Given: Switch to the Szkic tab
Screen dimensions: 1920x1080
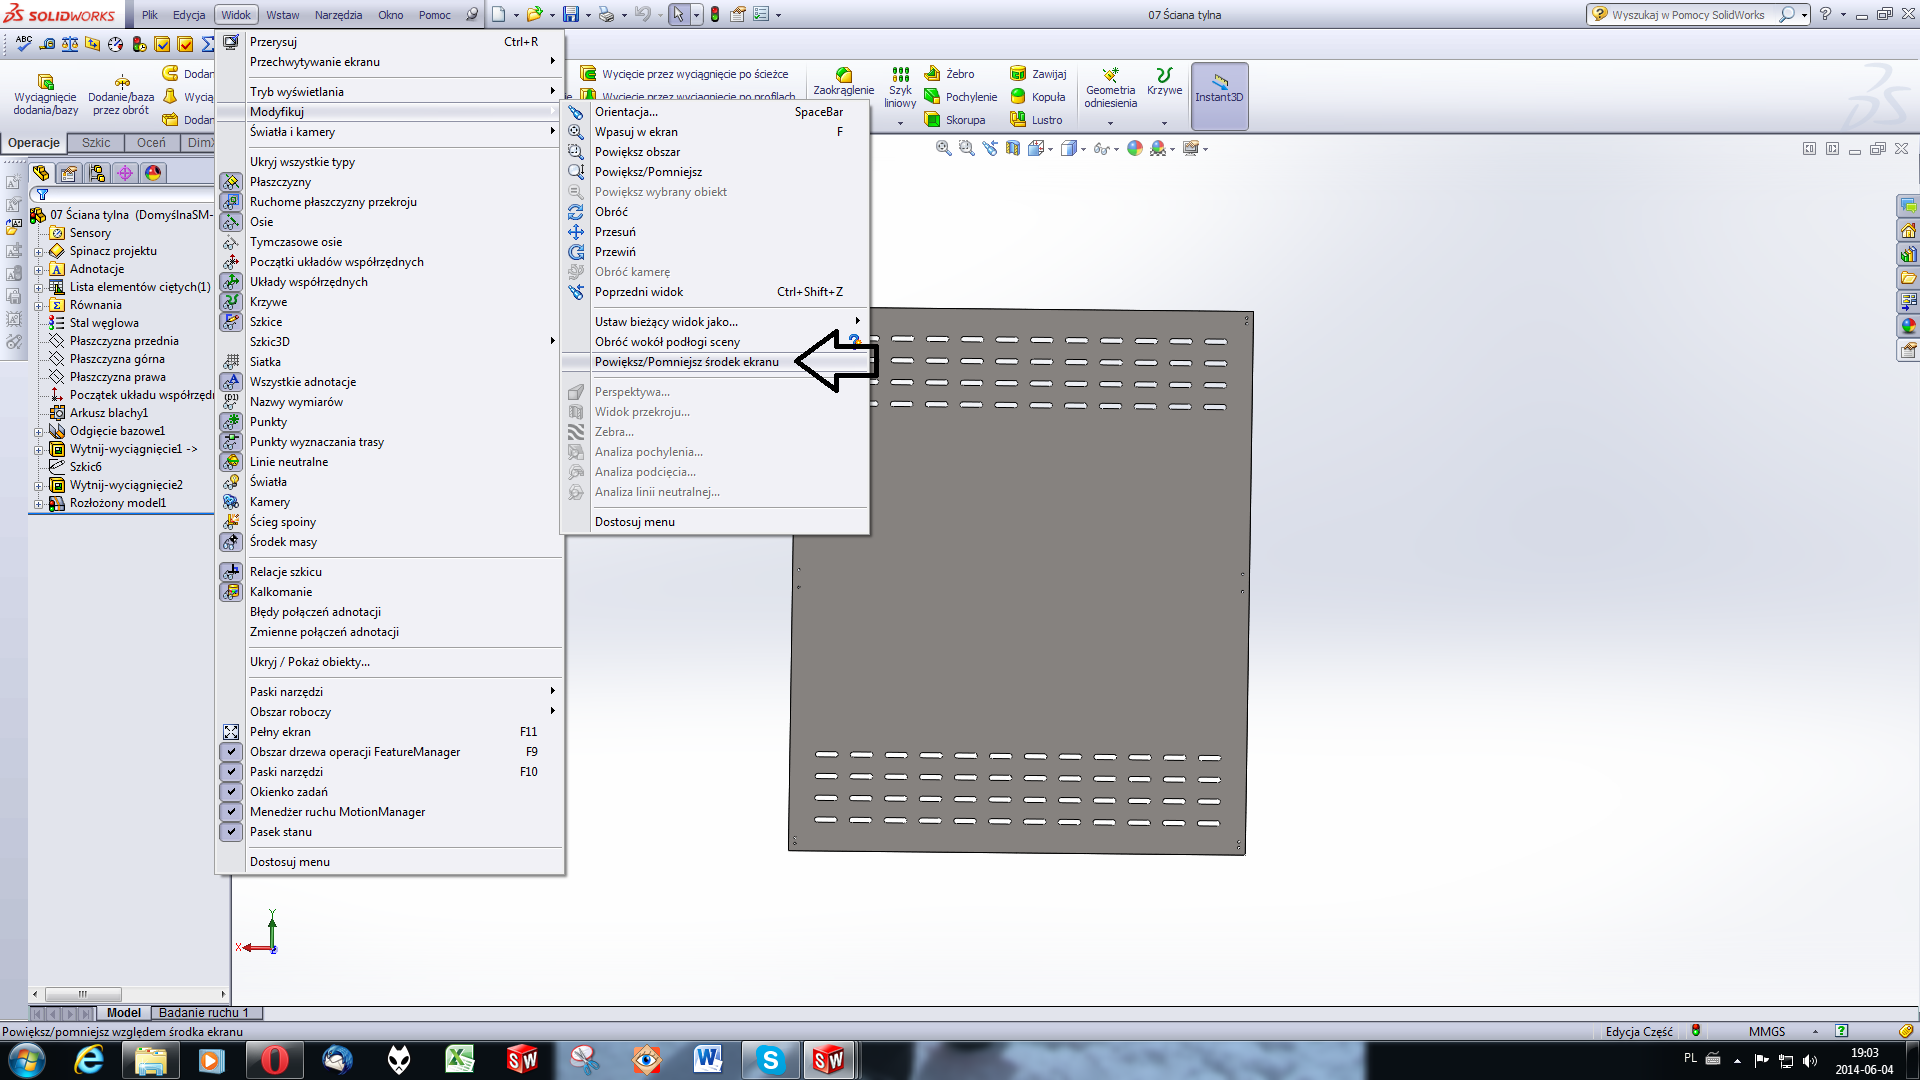Looking at the screenshot, I should (96, 143).
